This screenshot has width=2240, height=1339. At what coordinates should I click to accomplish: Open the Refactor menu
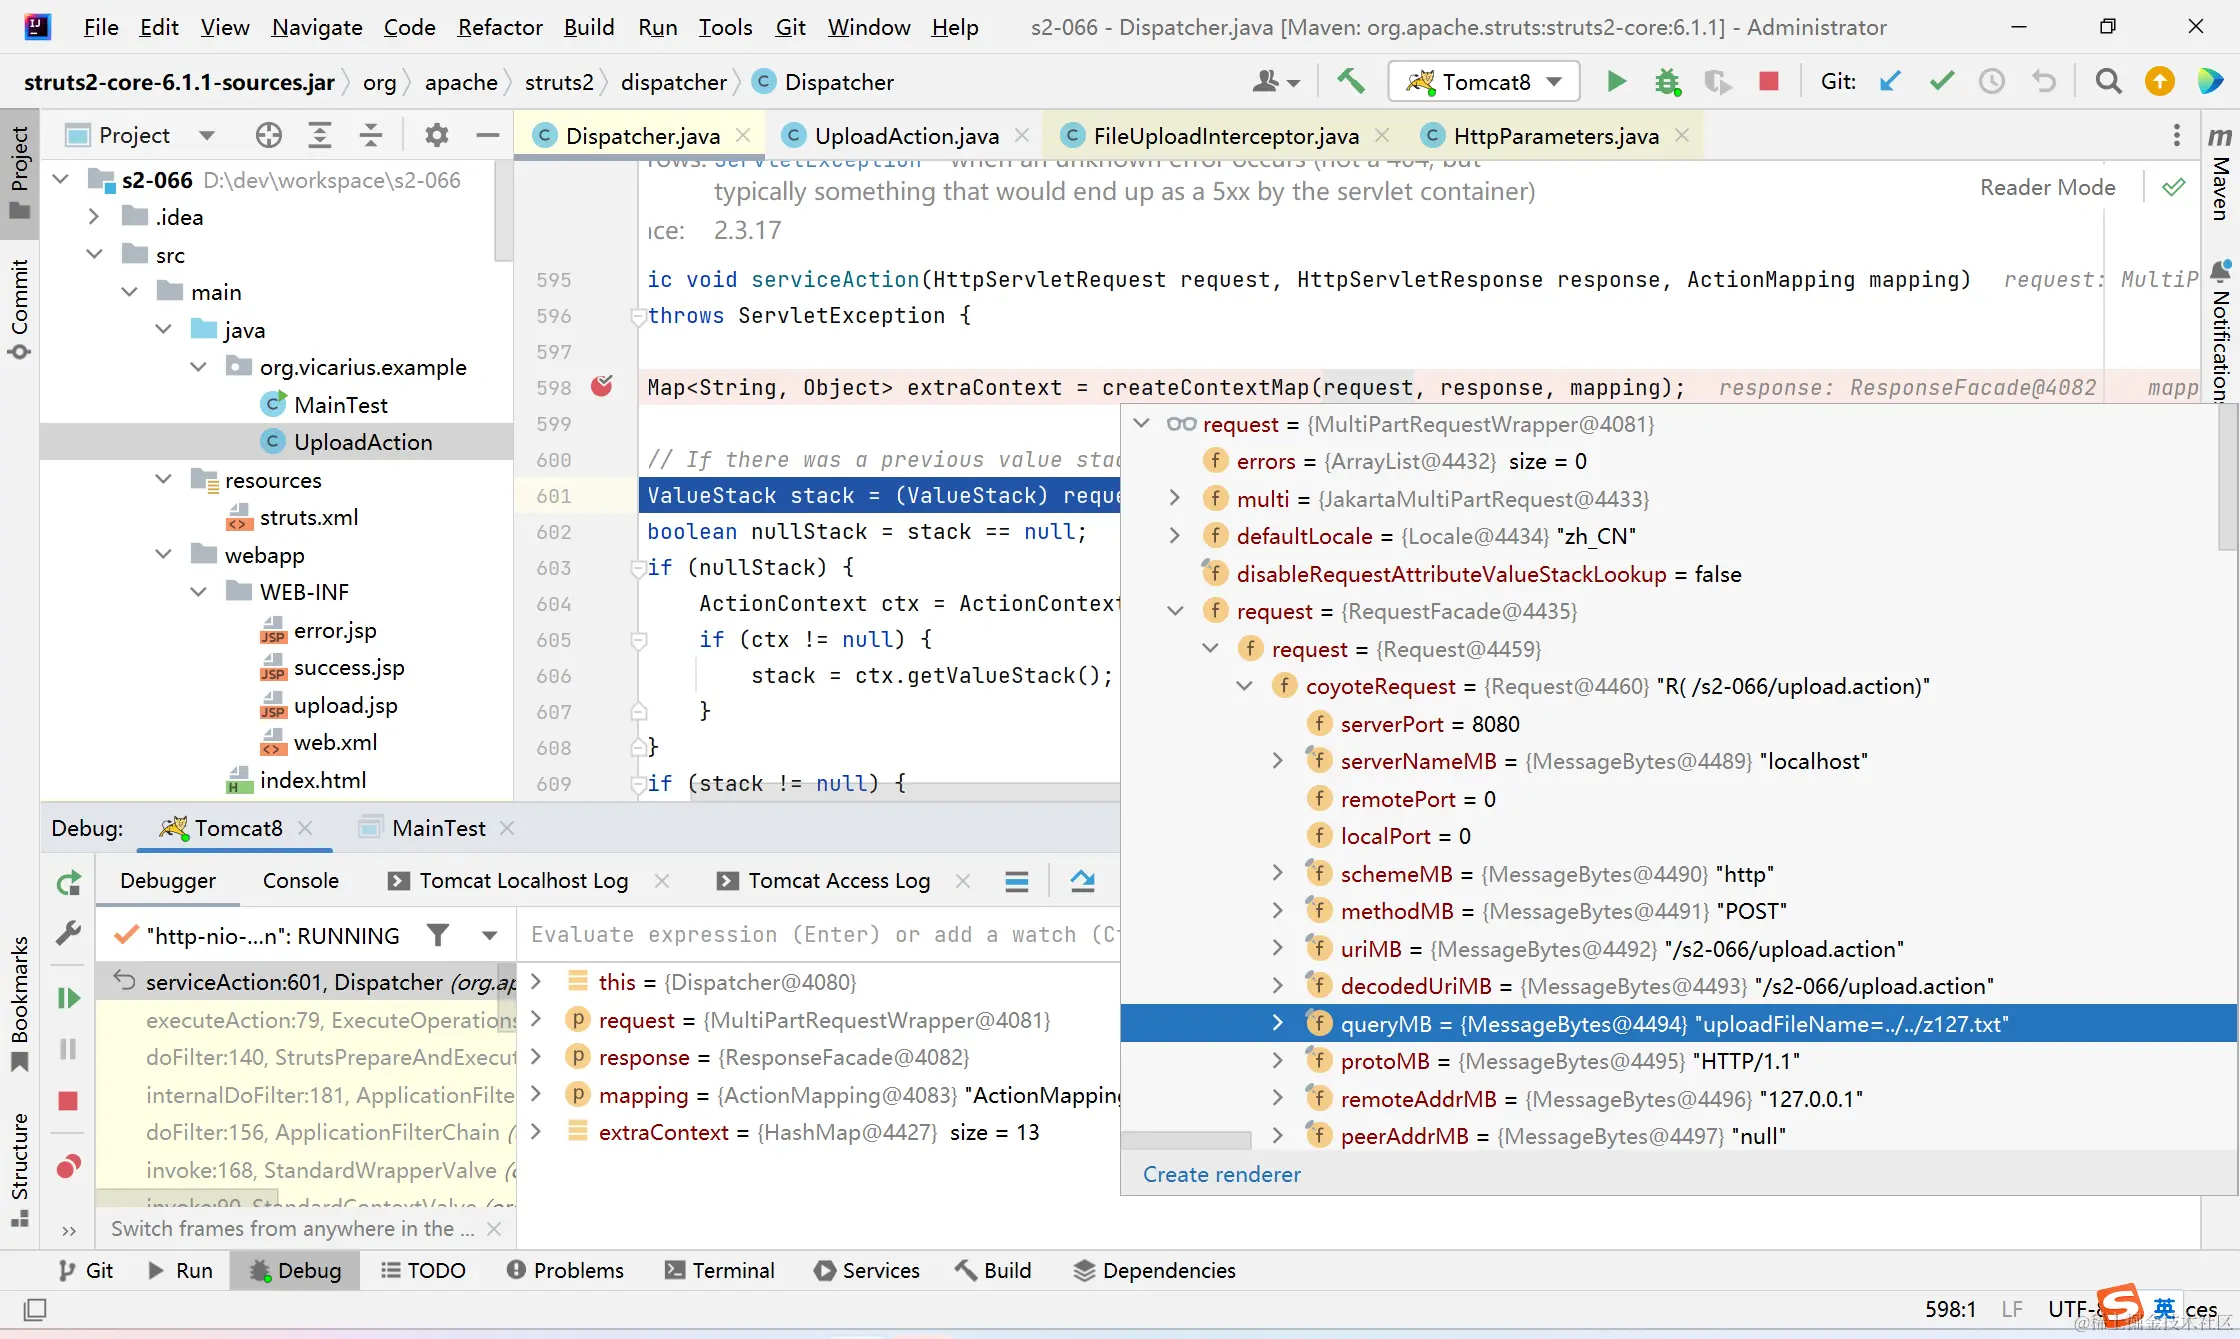pyautogui.click(x=500, y=27)
